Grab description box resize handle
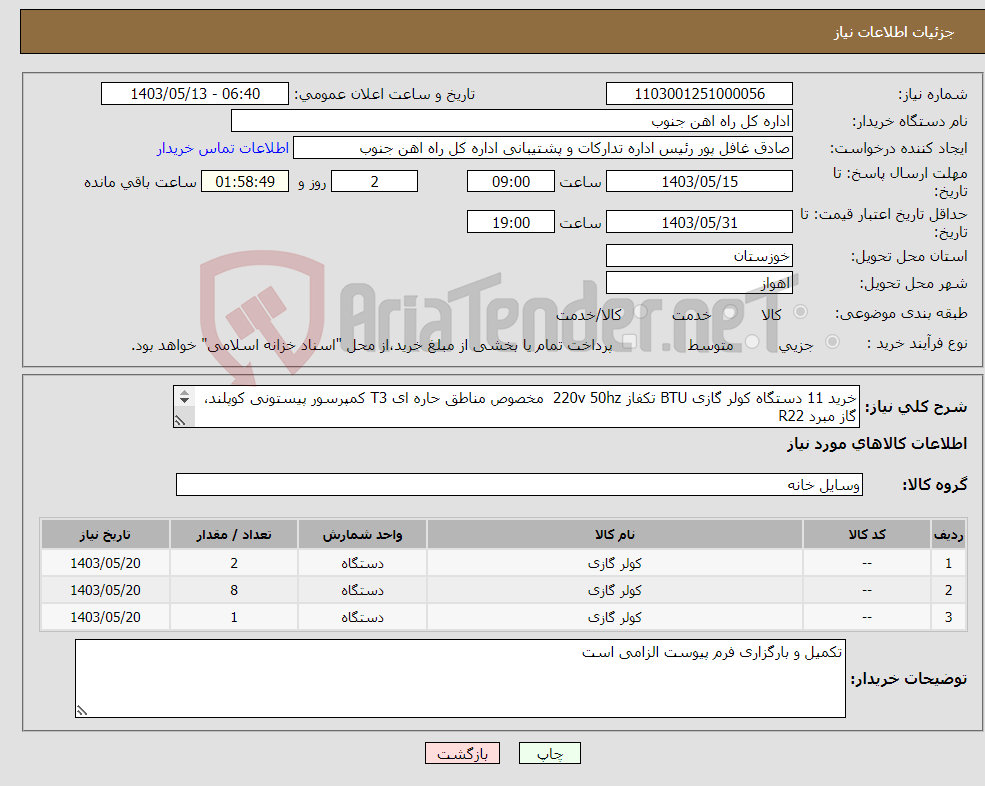The image size is (985, 786). click(x=180, y=420)
